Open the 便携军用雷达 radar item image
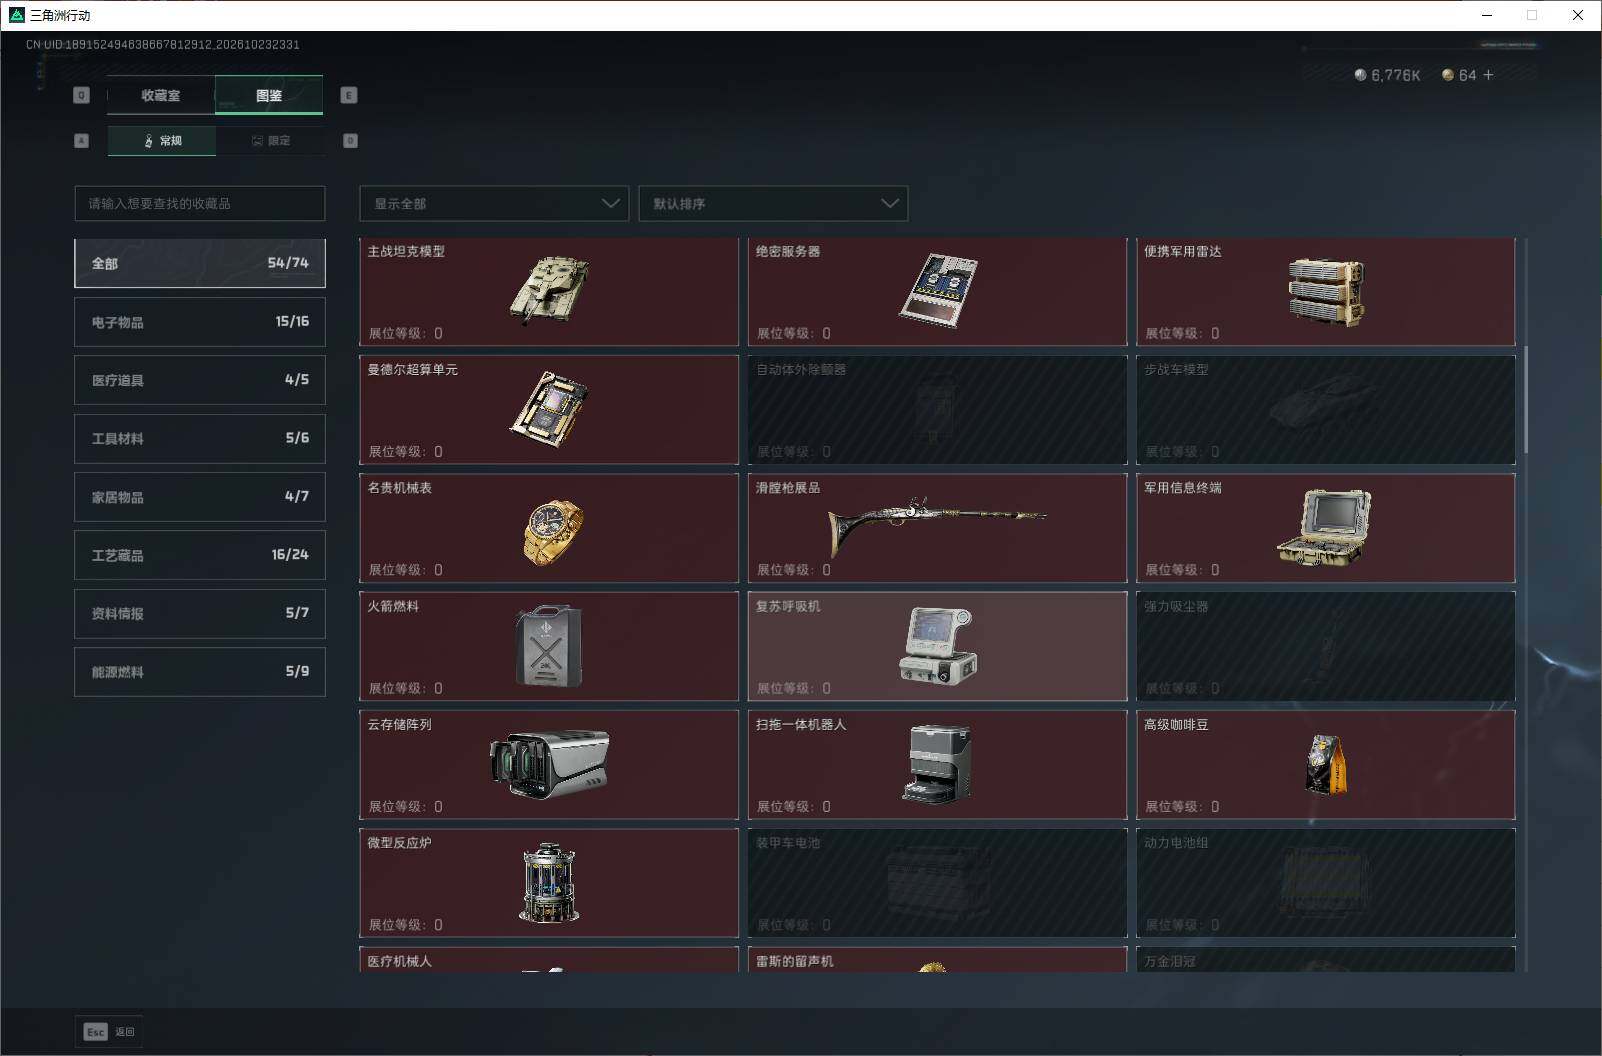The height and width of the screenshot is (1056, 1602). (1326, 292)
